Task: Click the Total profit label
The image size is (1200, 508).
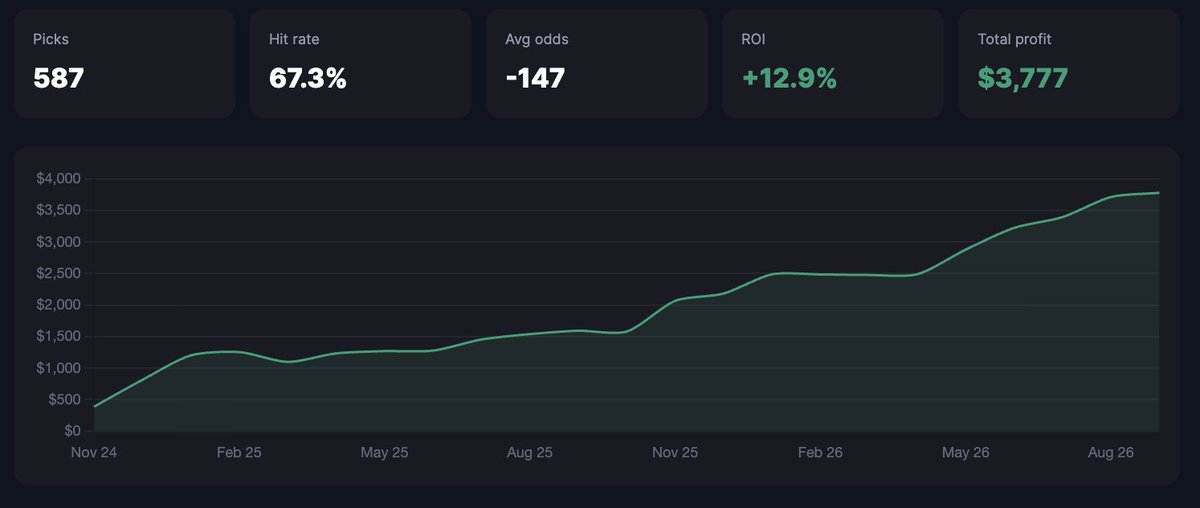Action: point(1014,39)
